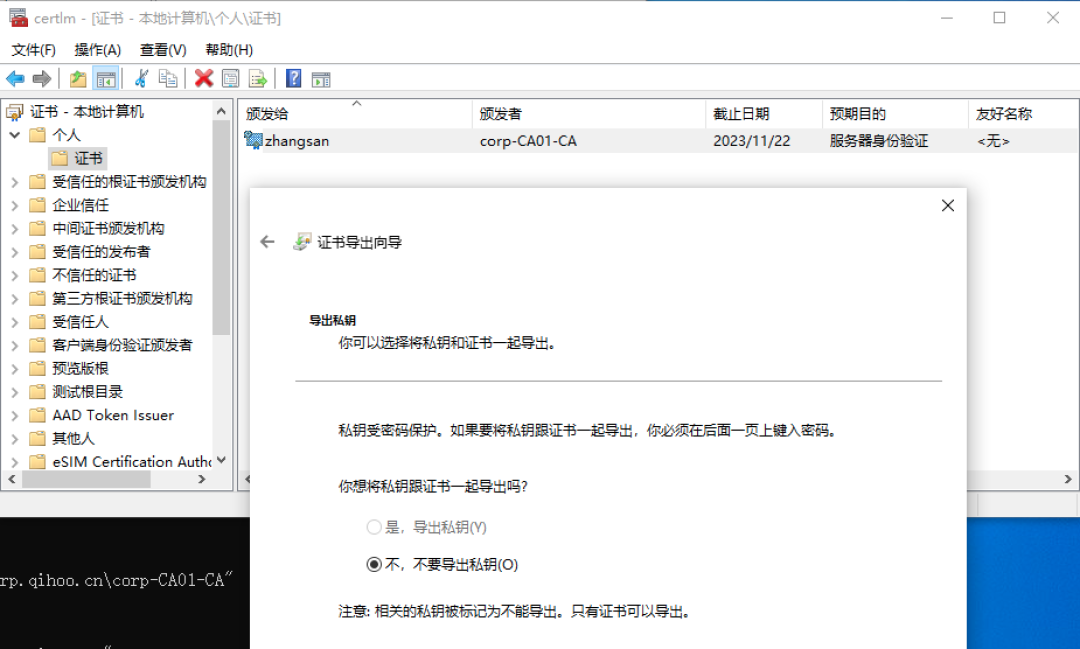Click the 服务器身份验证 purpose cell
Image resolution: width=1080 pixels, height=649 pixels.
[x=879, y=141]
